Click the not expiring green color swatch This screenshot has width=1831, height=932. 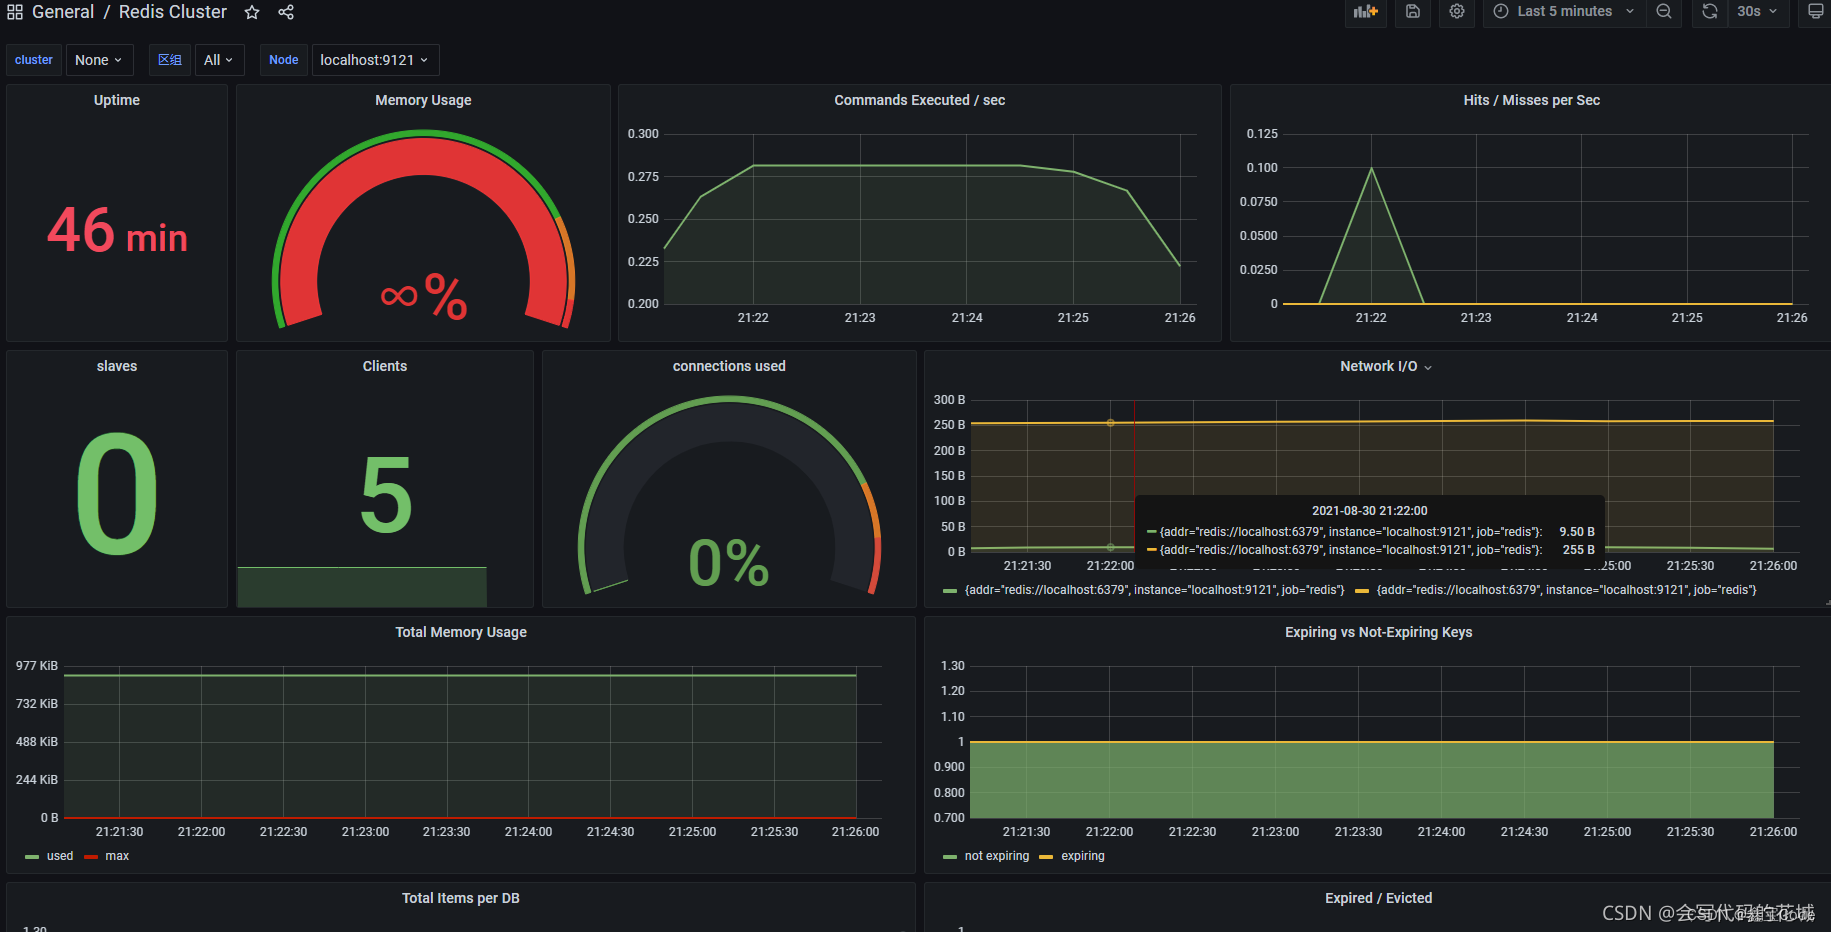coord(950,857)
